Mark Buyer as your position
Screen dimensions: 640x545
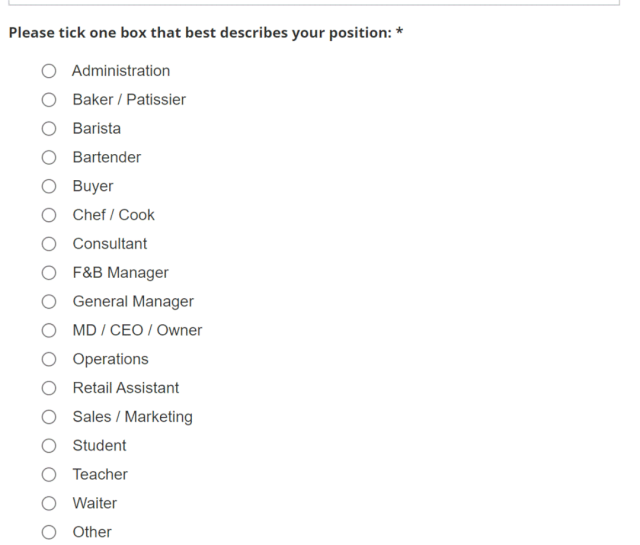click(x=49, y=186)
